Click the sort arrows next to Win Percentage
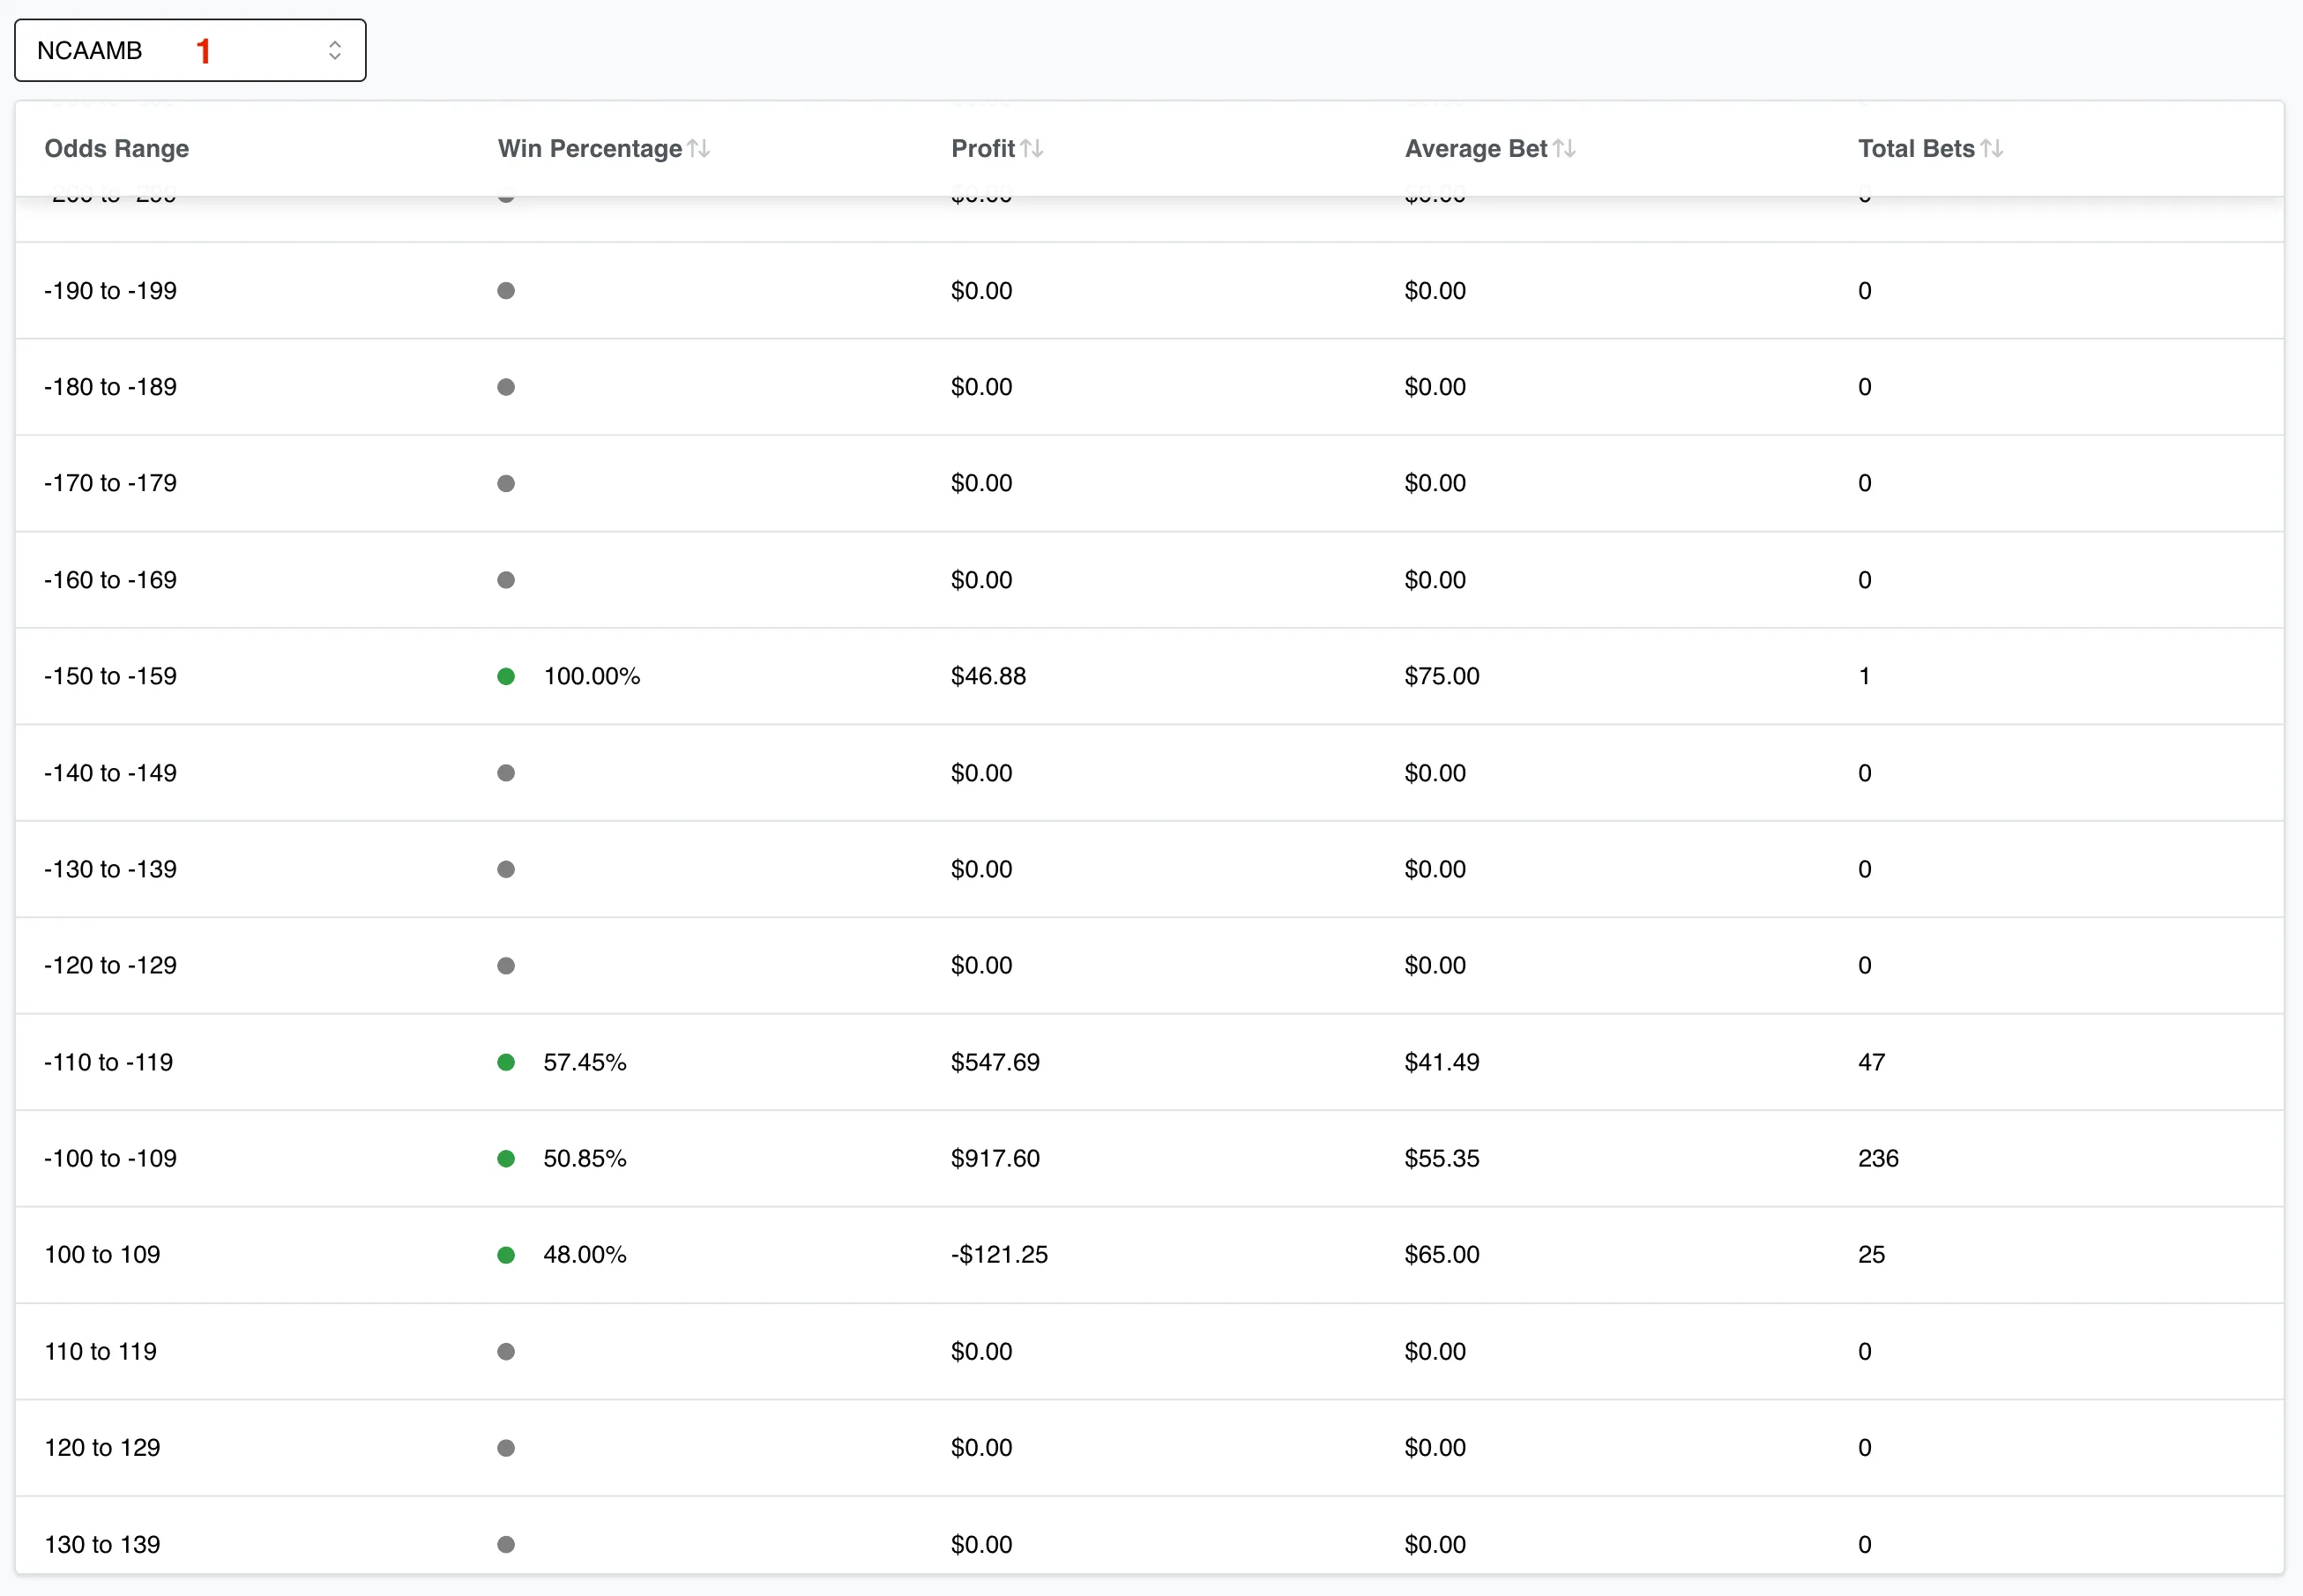The image size is (2303, 1596). pyautogui.click(x=699, y=149)
